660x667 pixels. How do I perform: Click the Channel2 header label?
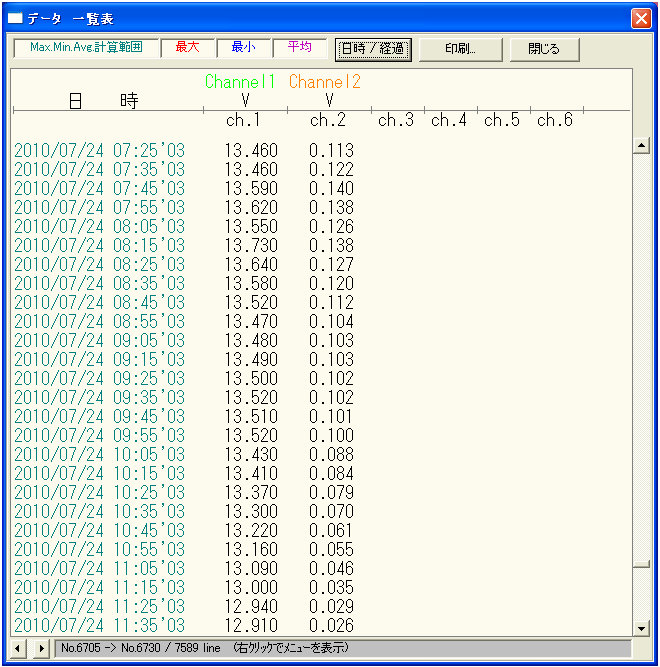click(324, 82)
